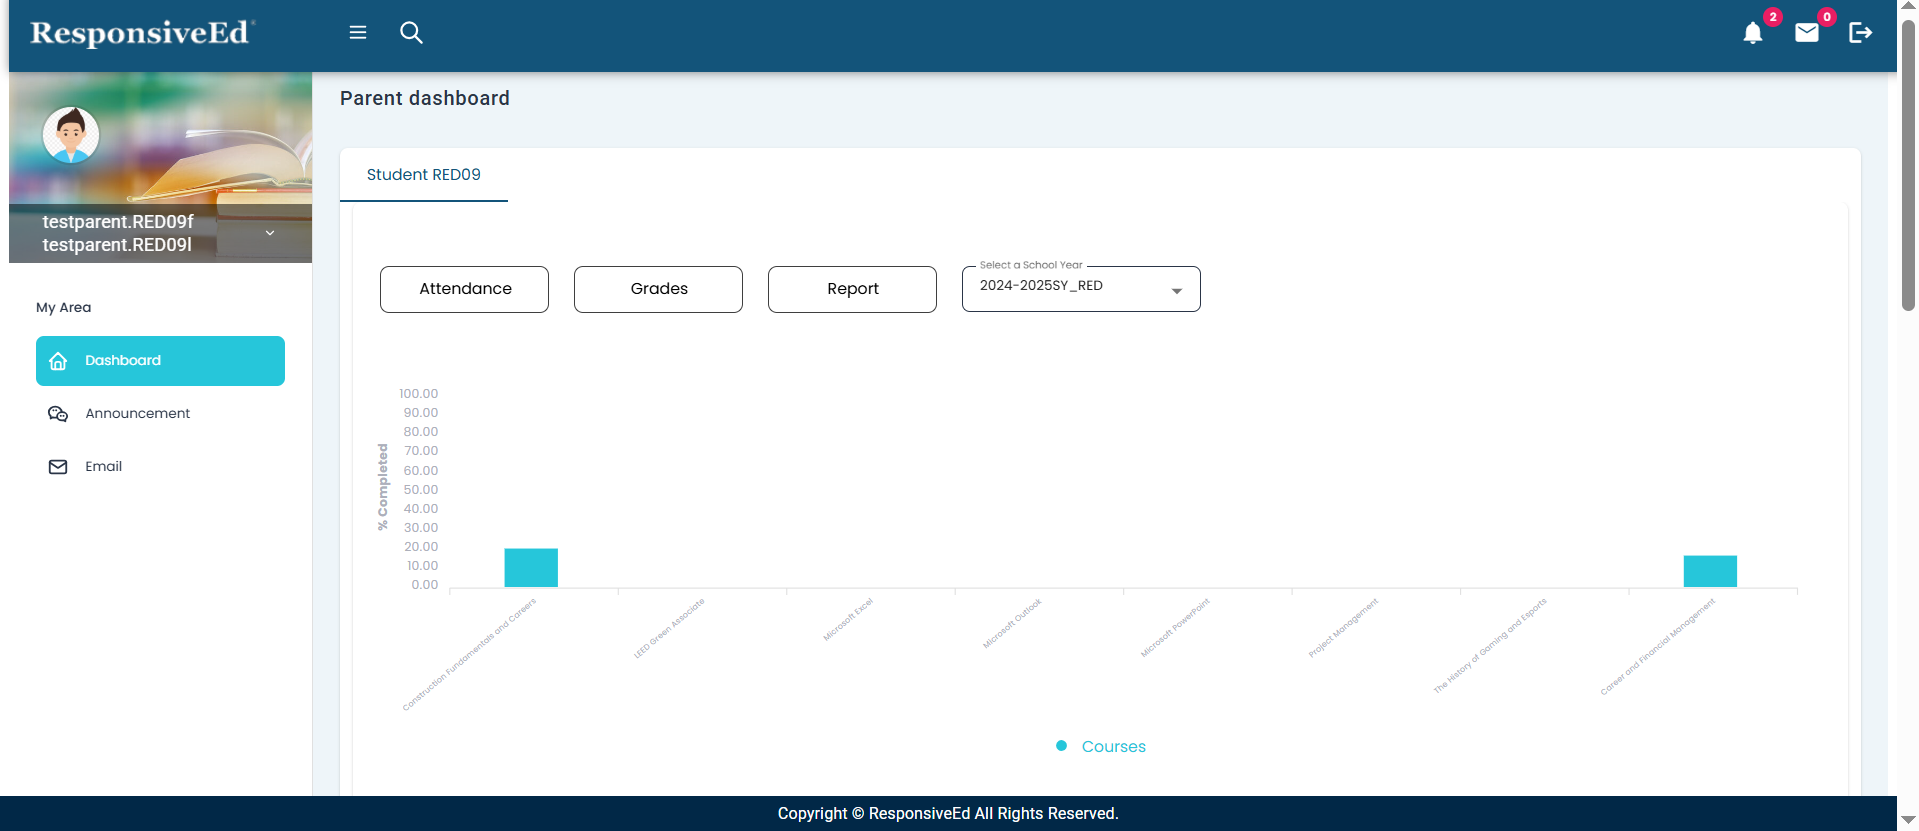Go to Dashboard in sidebar

160,361
